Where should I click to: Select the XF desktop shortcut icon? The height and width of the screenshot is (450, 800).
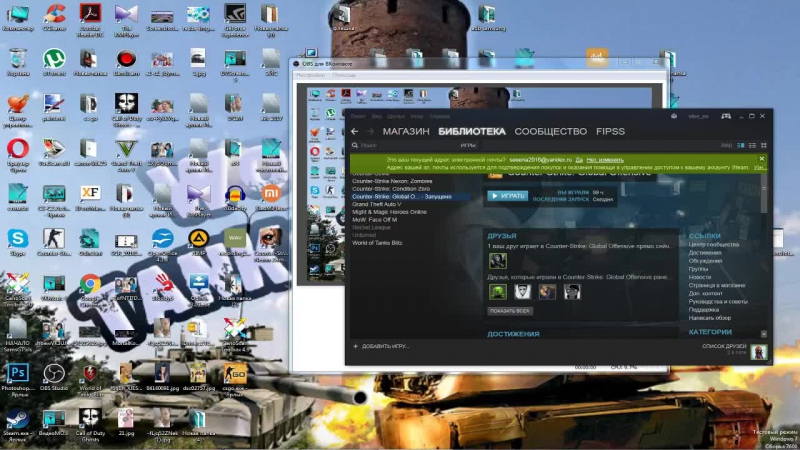pyautogui.click(x=90, y=198)
